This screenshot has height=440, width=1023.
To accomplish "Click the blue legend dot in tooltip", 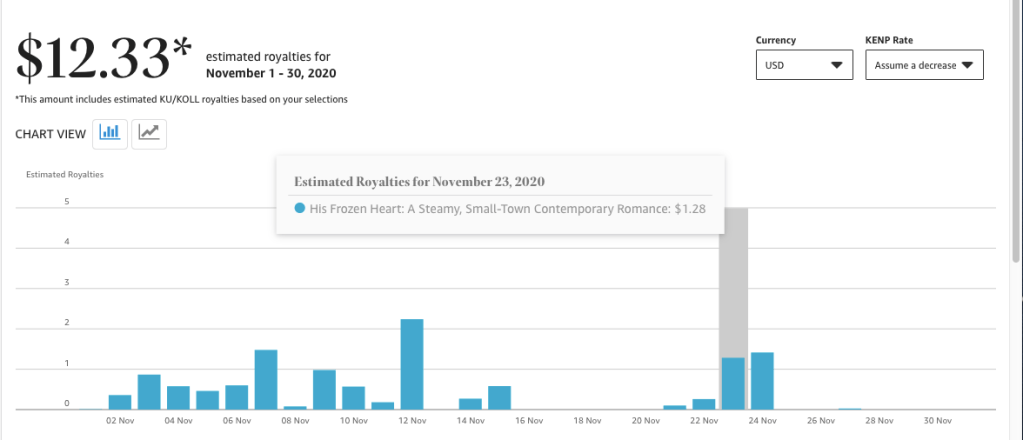I will pos(300,208).
